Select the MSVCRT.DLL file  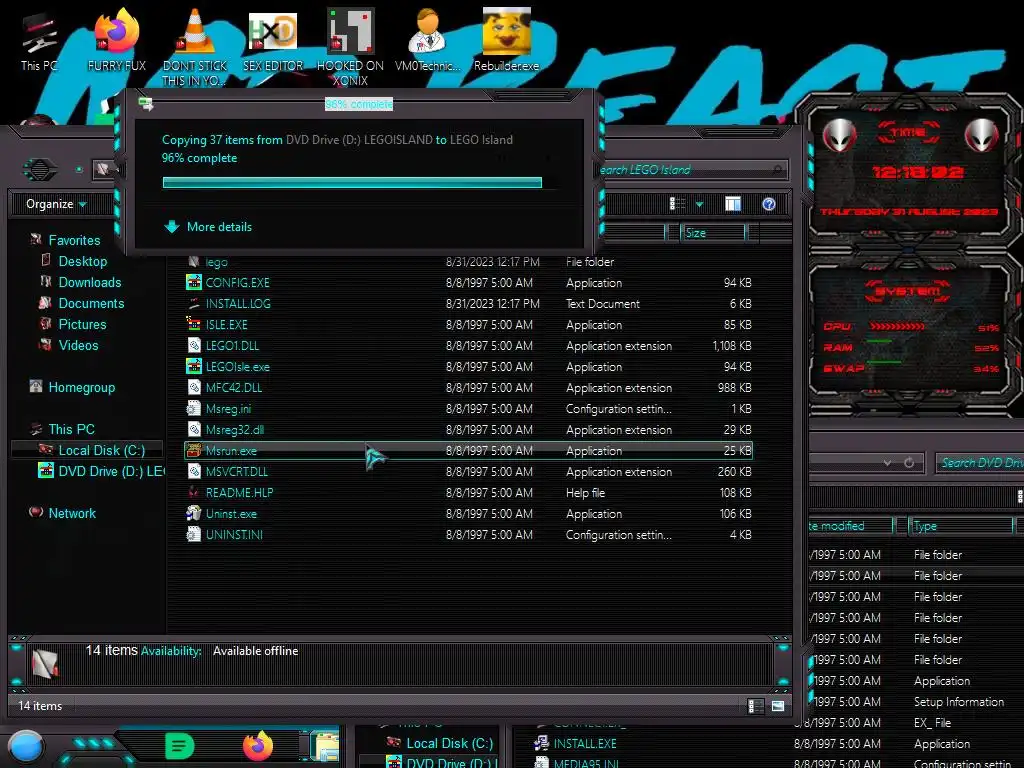point(236,472)
